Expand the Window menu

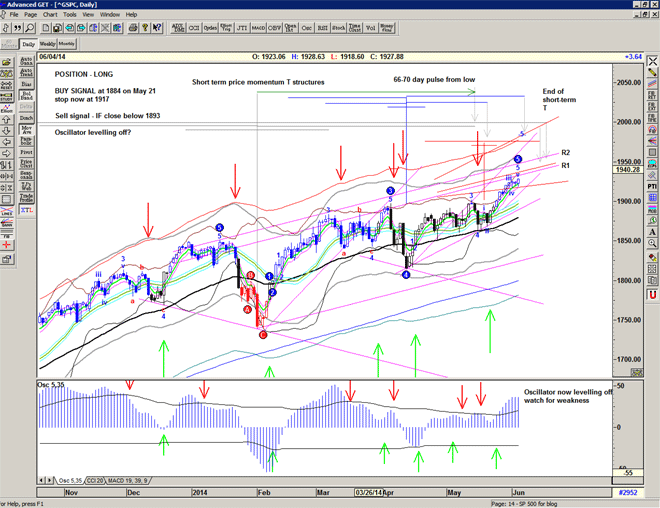[x=110, y=15]
